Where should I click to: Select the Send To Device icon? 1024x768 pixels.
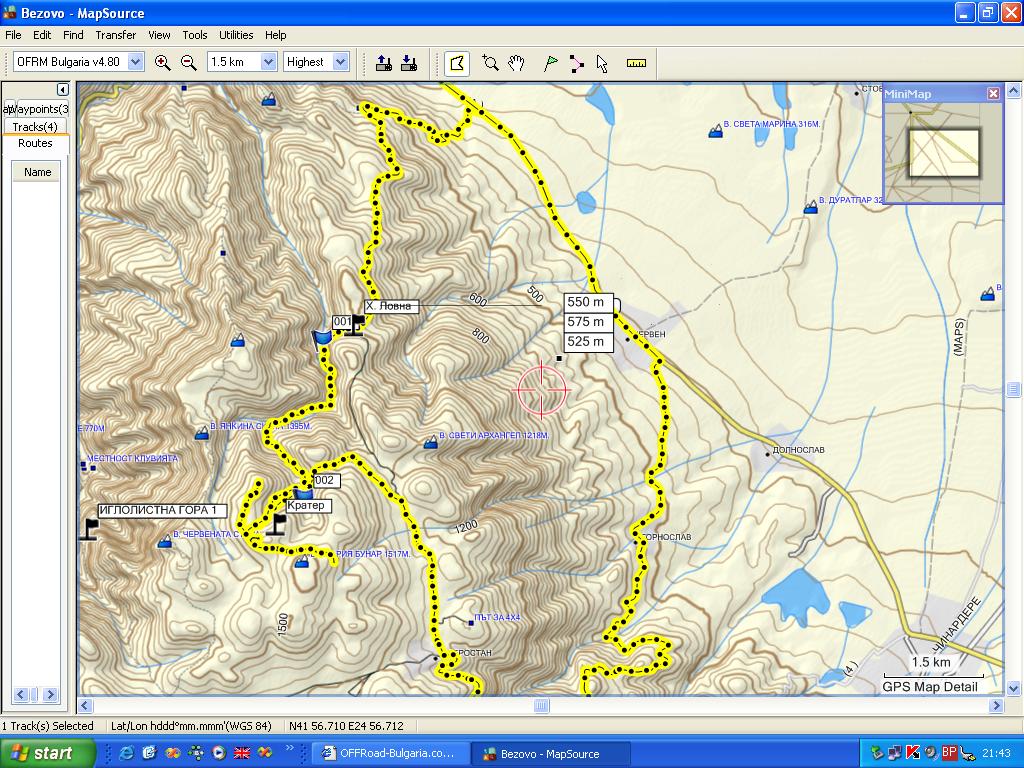point(384,63)
